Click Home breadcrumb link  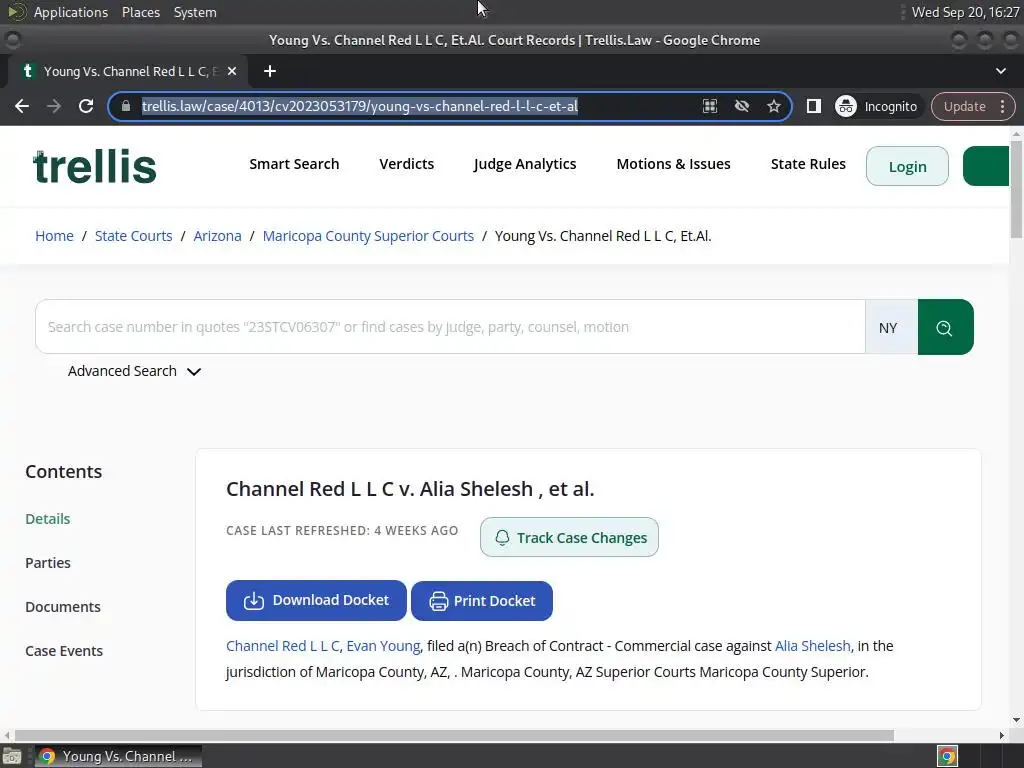point(54,236)
